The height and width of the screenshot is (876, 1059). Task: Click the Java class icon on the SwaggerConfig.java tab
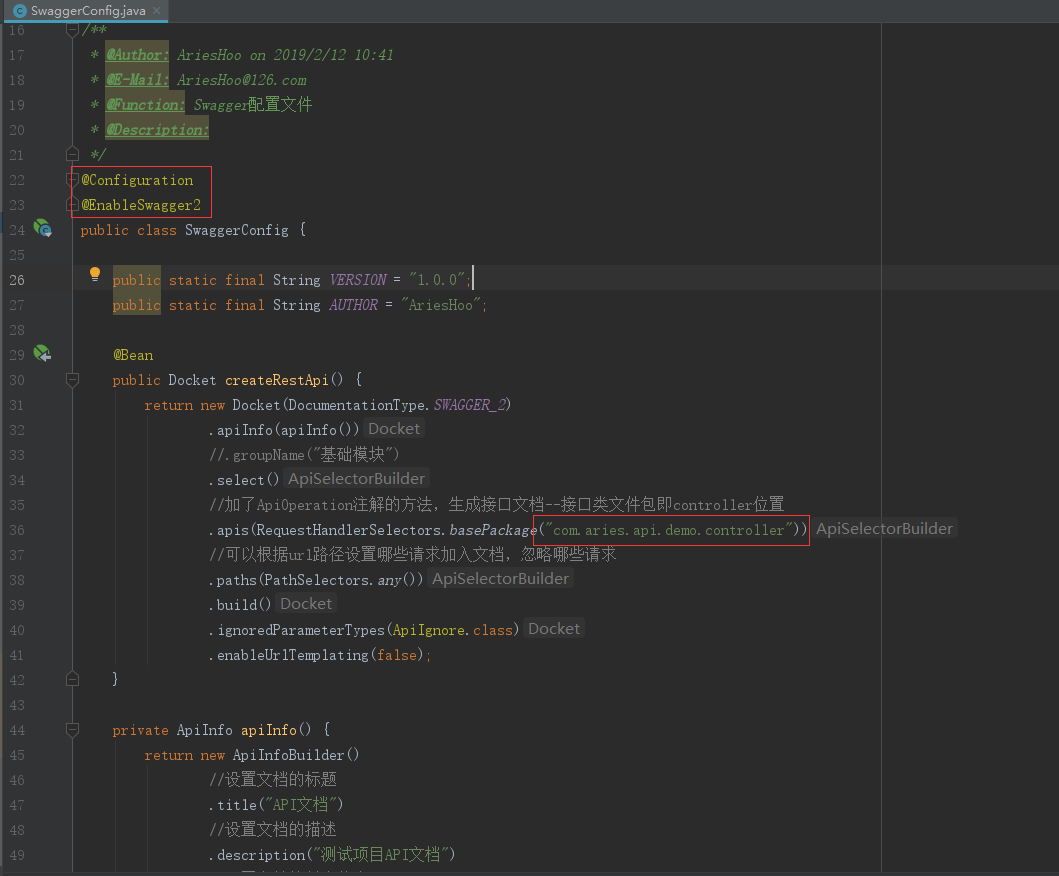coord(20,11)
